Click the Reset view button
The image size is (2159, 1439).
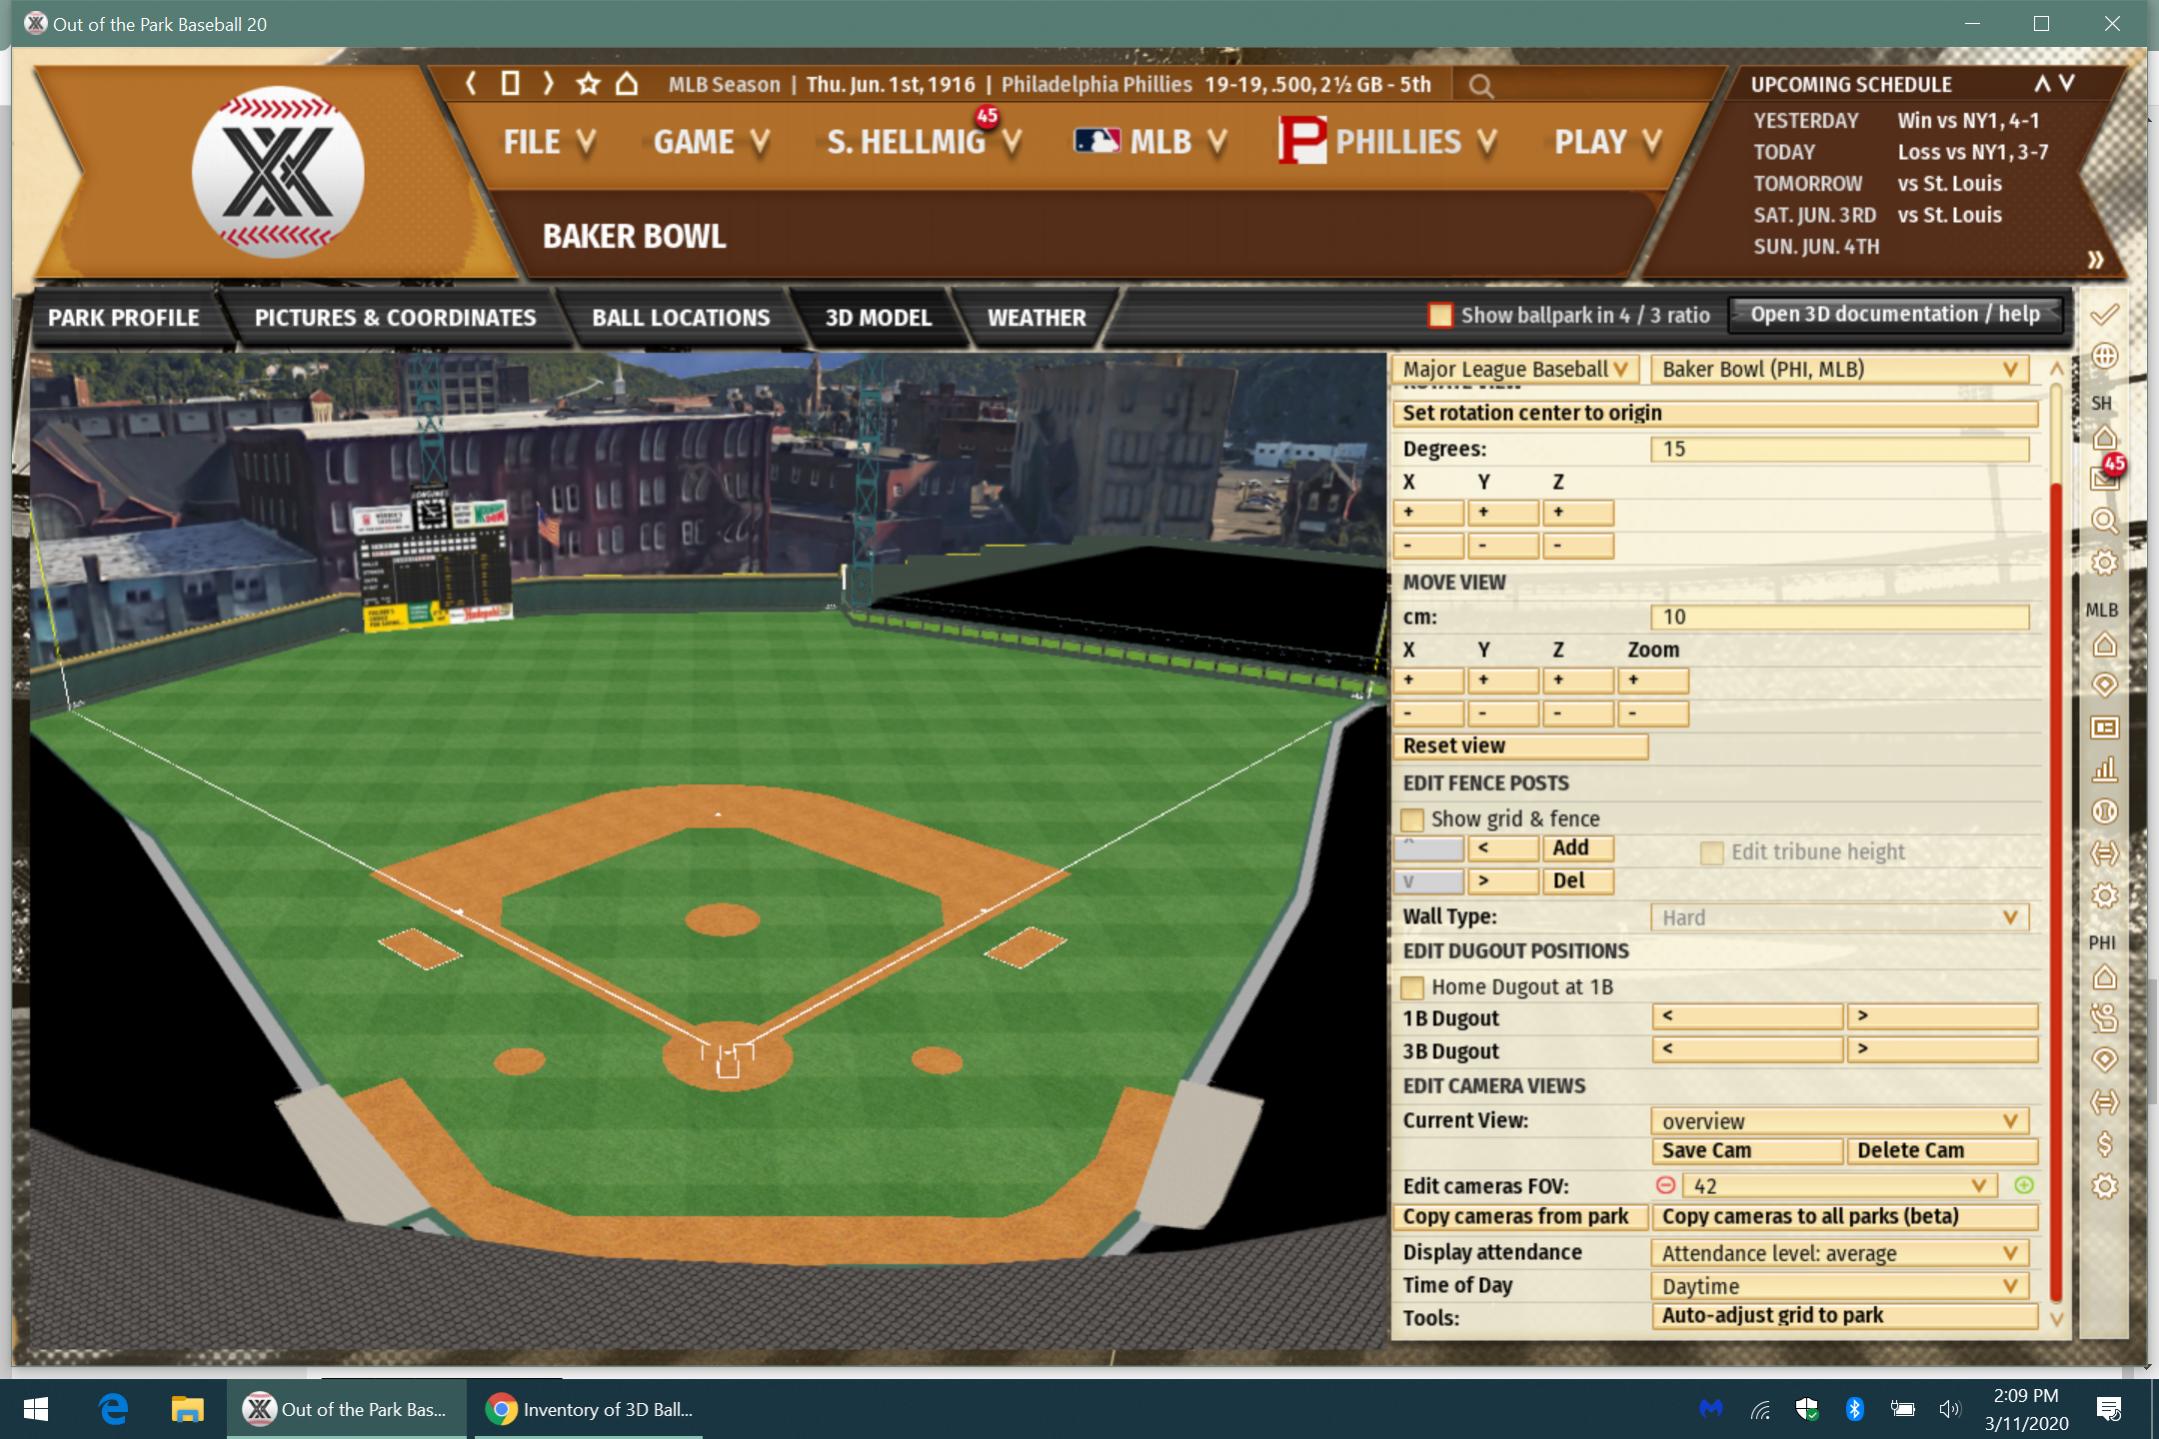1520,747
